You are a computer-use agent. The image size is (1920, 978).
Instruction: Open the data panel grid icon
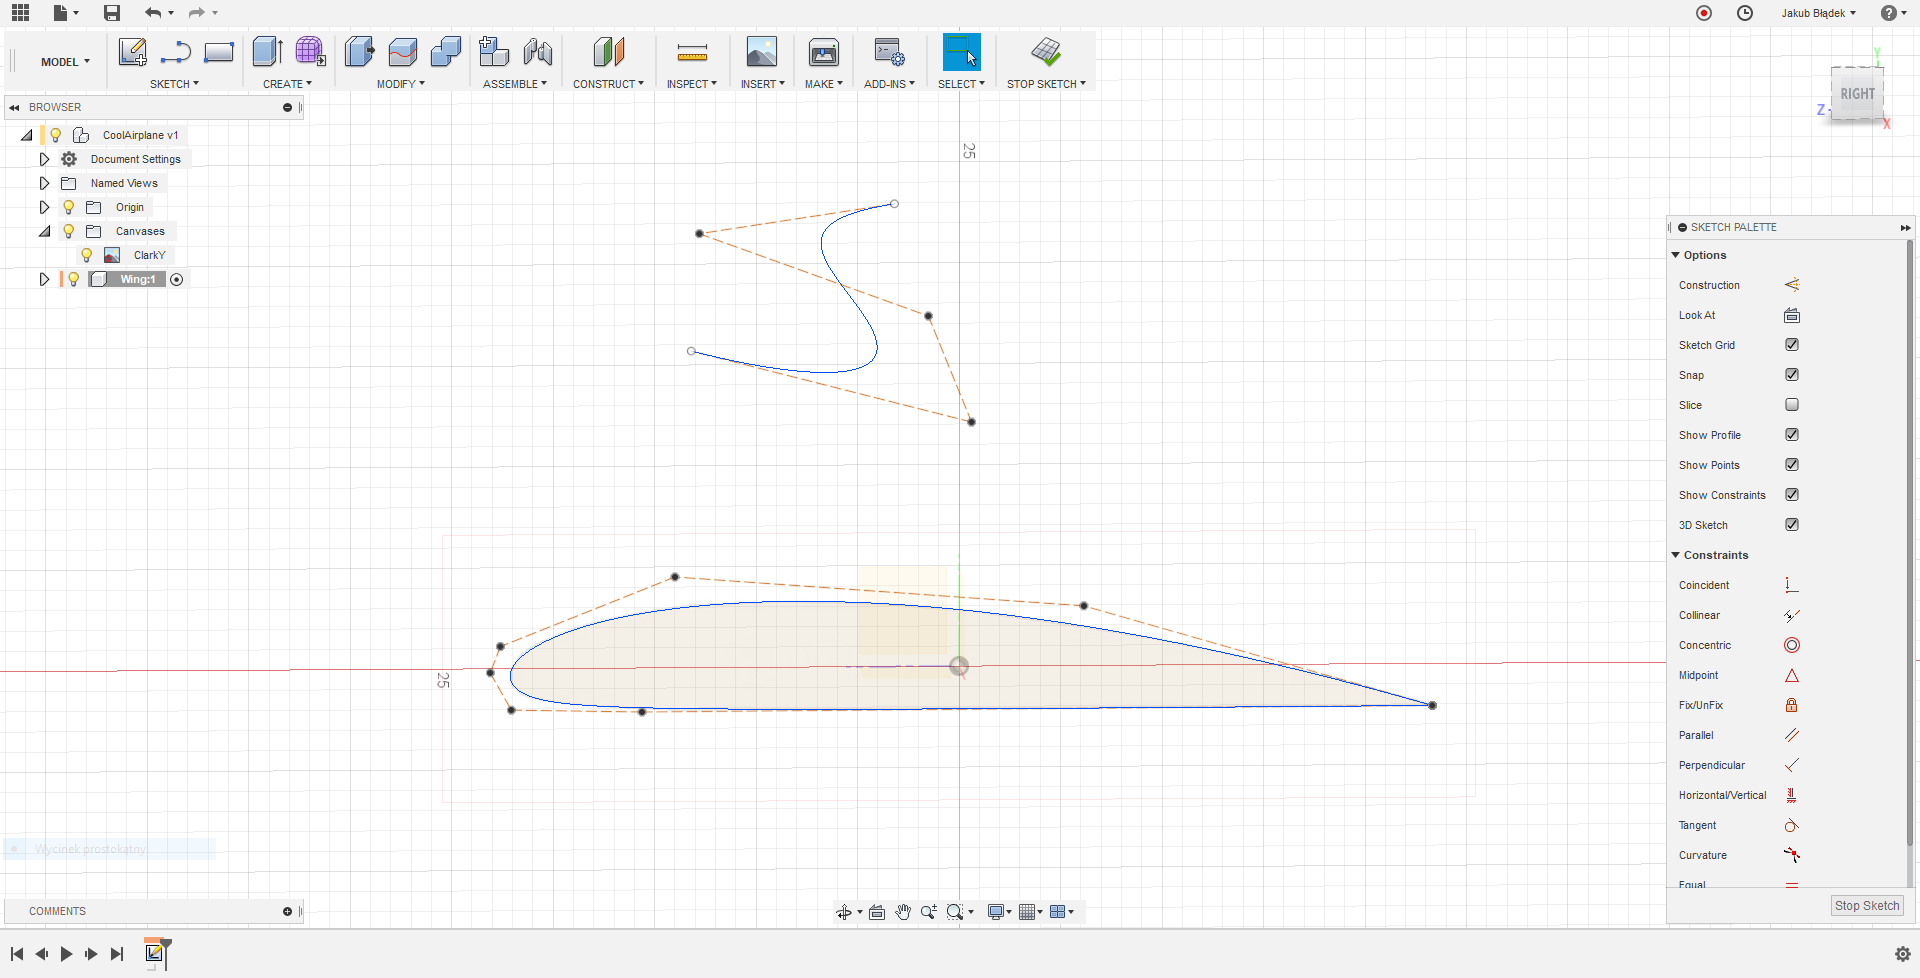(x=20, y=13)
